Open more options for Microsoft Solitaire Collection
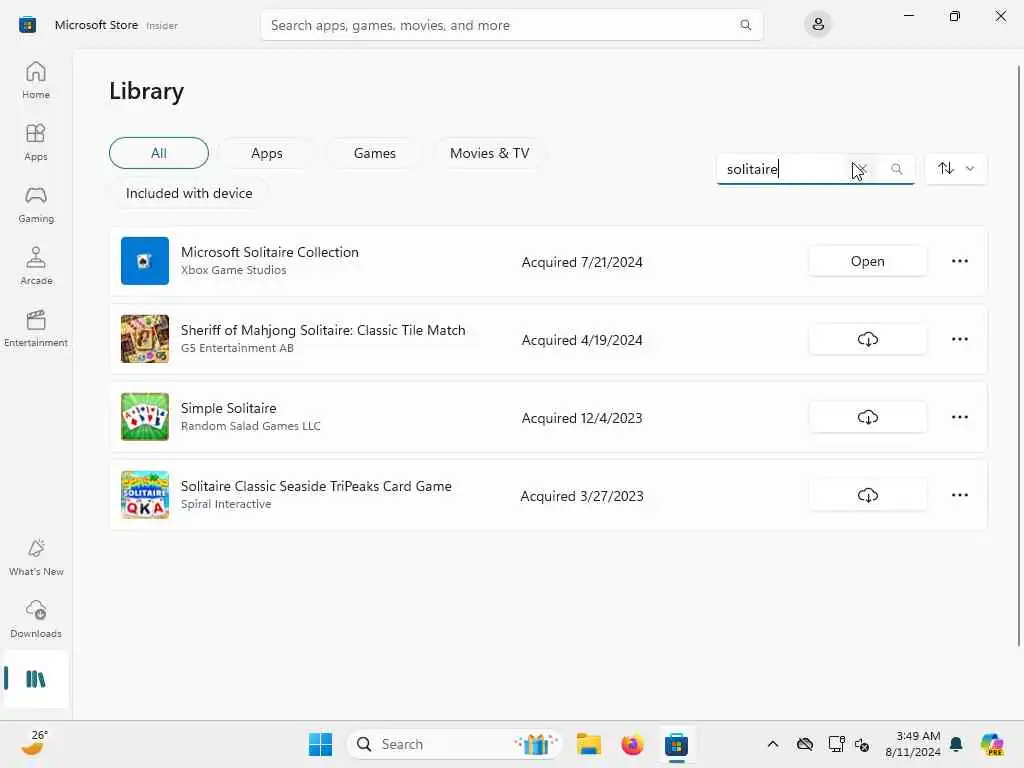The image size is (1024, 768). tap(959, 261)
